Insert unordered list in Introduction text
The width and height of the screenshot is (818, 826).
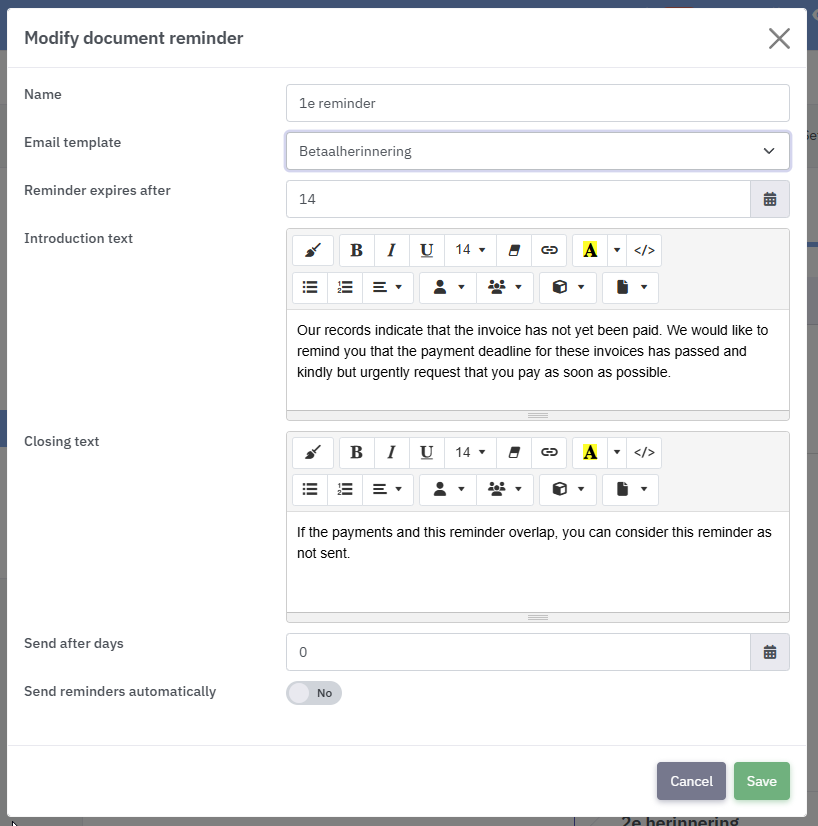pyautogui.click(x=310, y=288)
